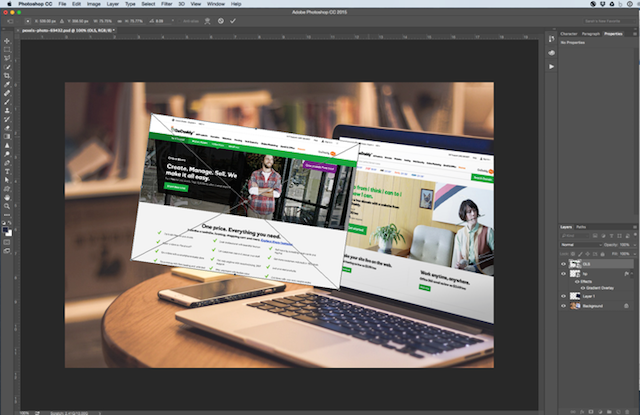The width and height of the screenshot is (640, 415).
Task: Open the File menu
Action: [x=62, y=4]
